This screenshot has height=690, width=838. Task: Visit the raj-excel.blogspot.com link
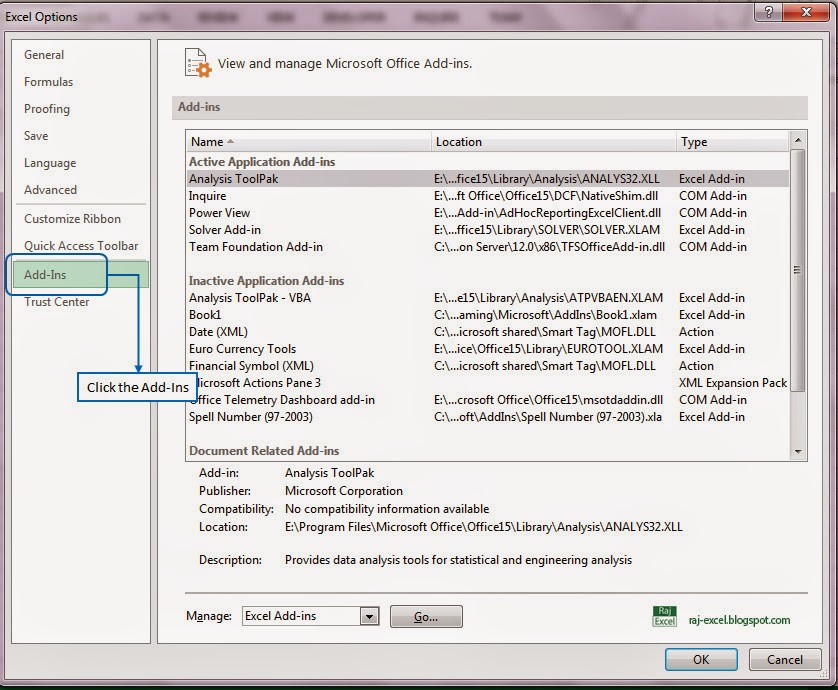739,620
